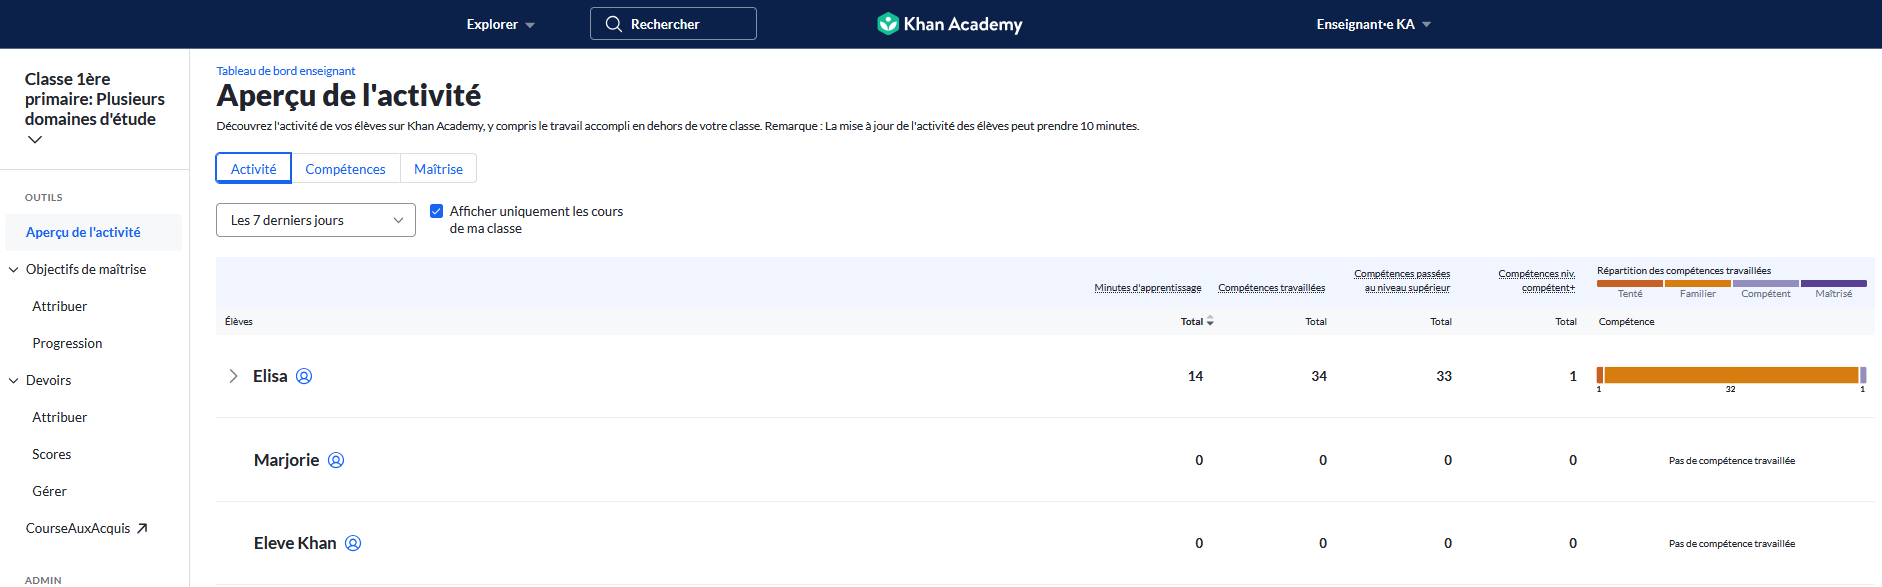Click the Élèves column header
Screen dimensions: 1882x587
(x=239, y=322)
